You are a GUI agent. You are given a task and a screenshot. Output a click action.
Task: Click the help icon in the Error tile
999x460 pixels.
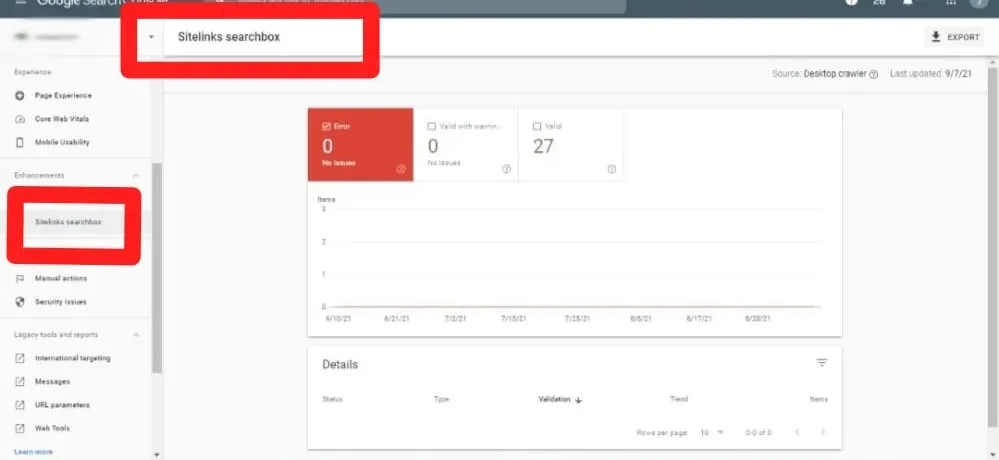(x=401, y=169)
